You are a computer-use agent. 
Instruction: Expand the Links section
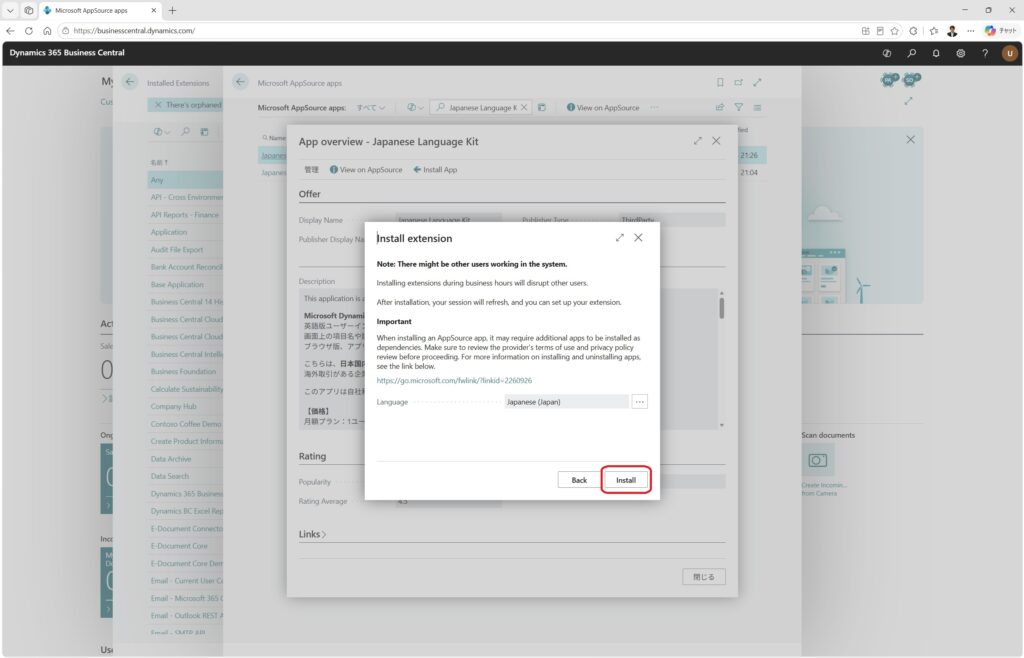[x=312, y=534]
